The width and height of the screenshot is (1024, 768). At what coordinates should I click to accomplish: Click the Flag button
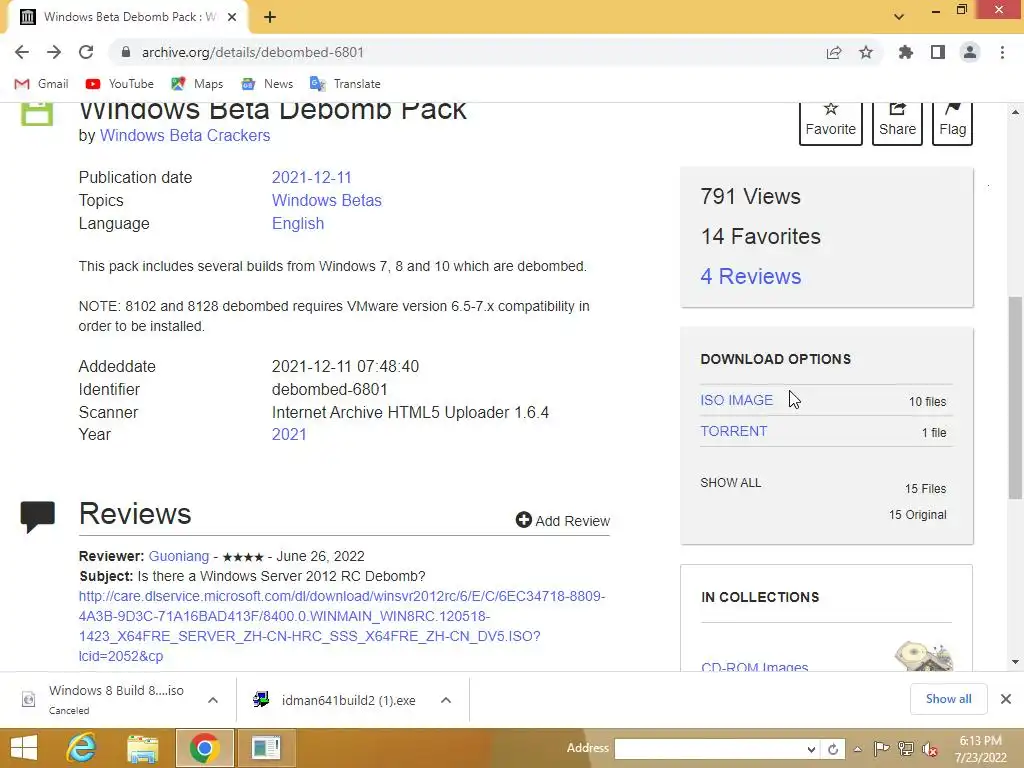tap(953, 123)
